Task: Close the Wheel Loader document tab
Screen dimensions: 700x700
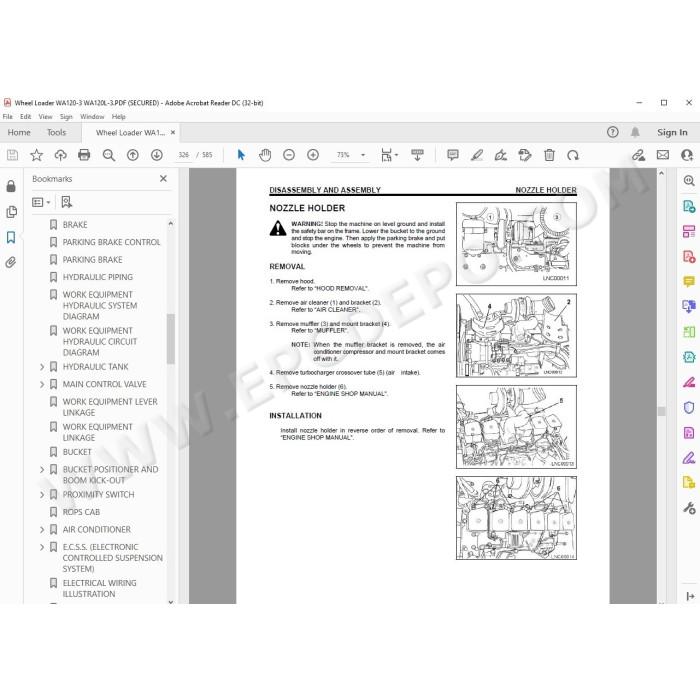Action: coord(173,133)
